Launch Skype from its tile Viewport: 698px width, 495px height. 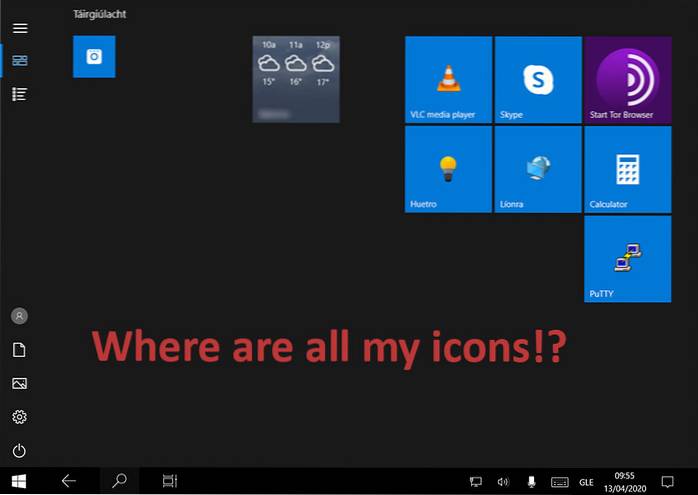click(x=537, y=79)
